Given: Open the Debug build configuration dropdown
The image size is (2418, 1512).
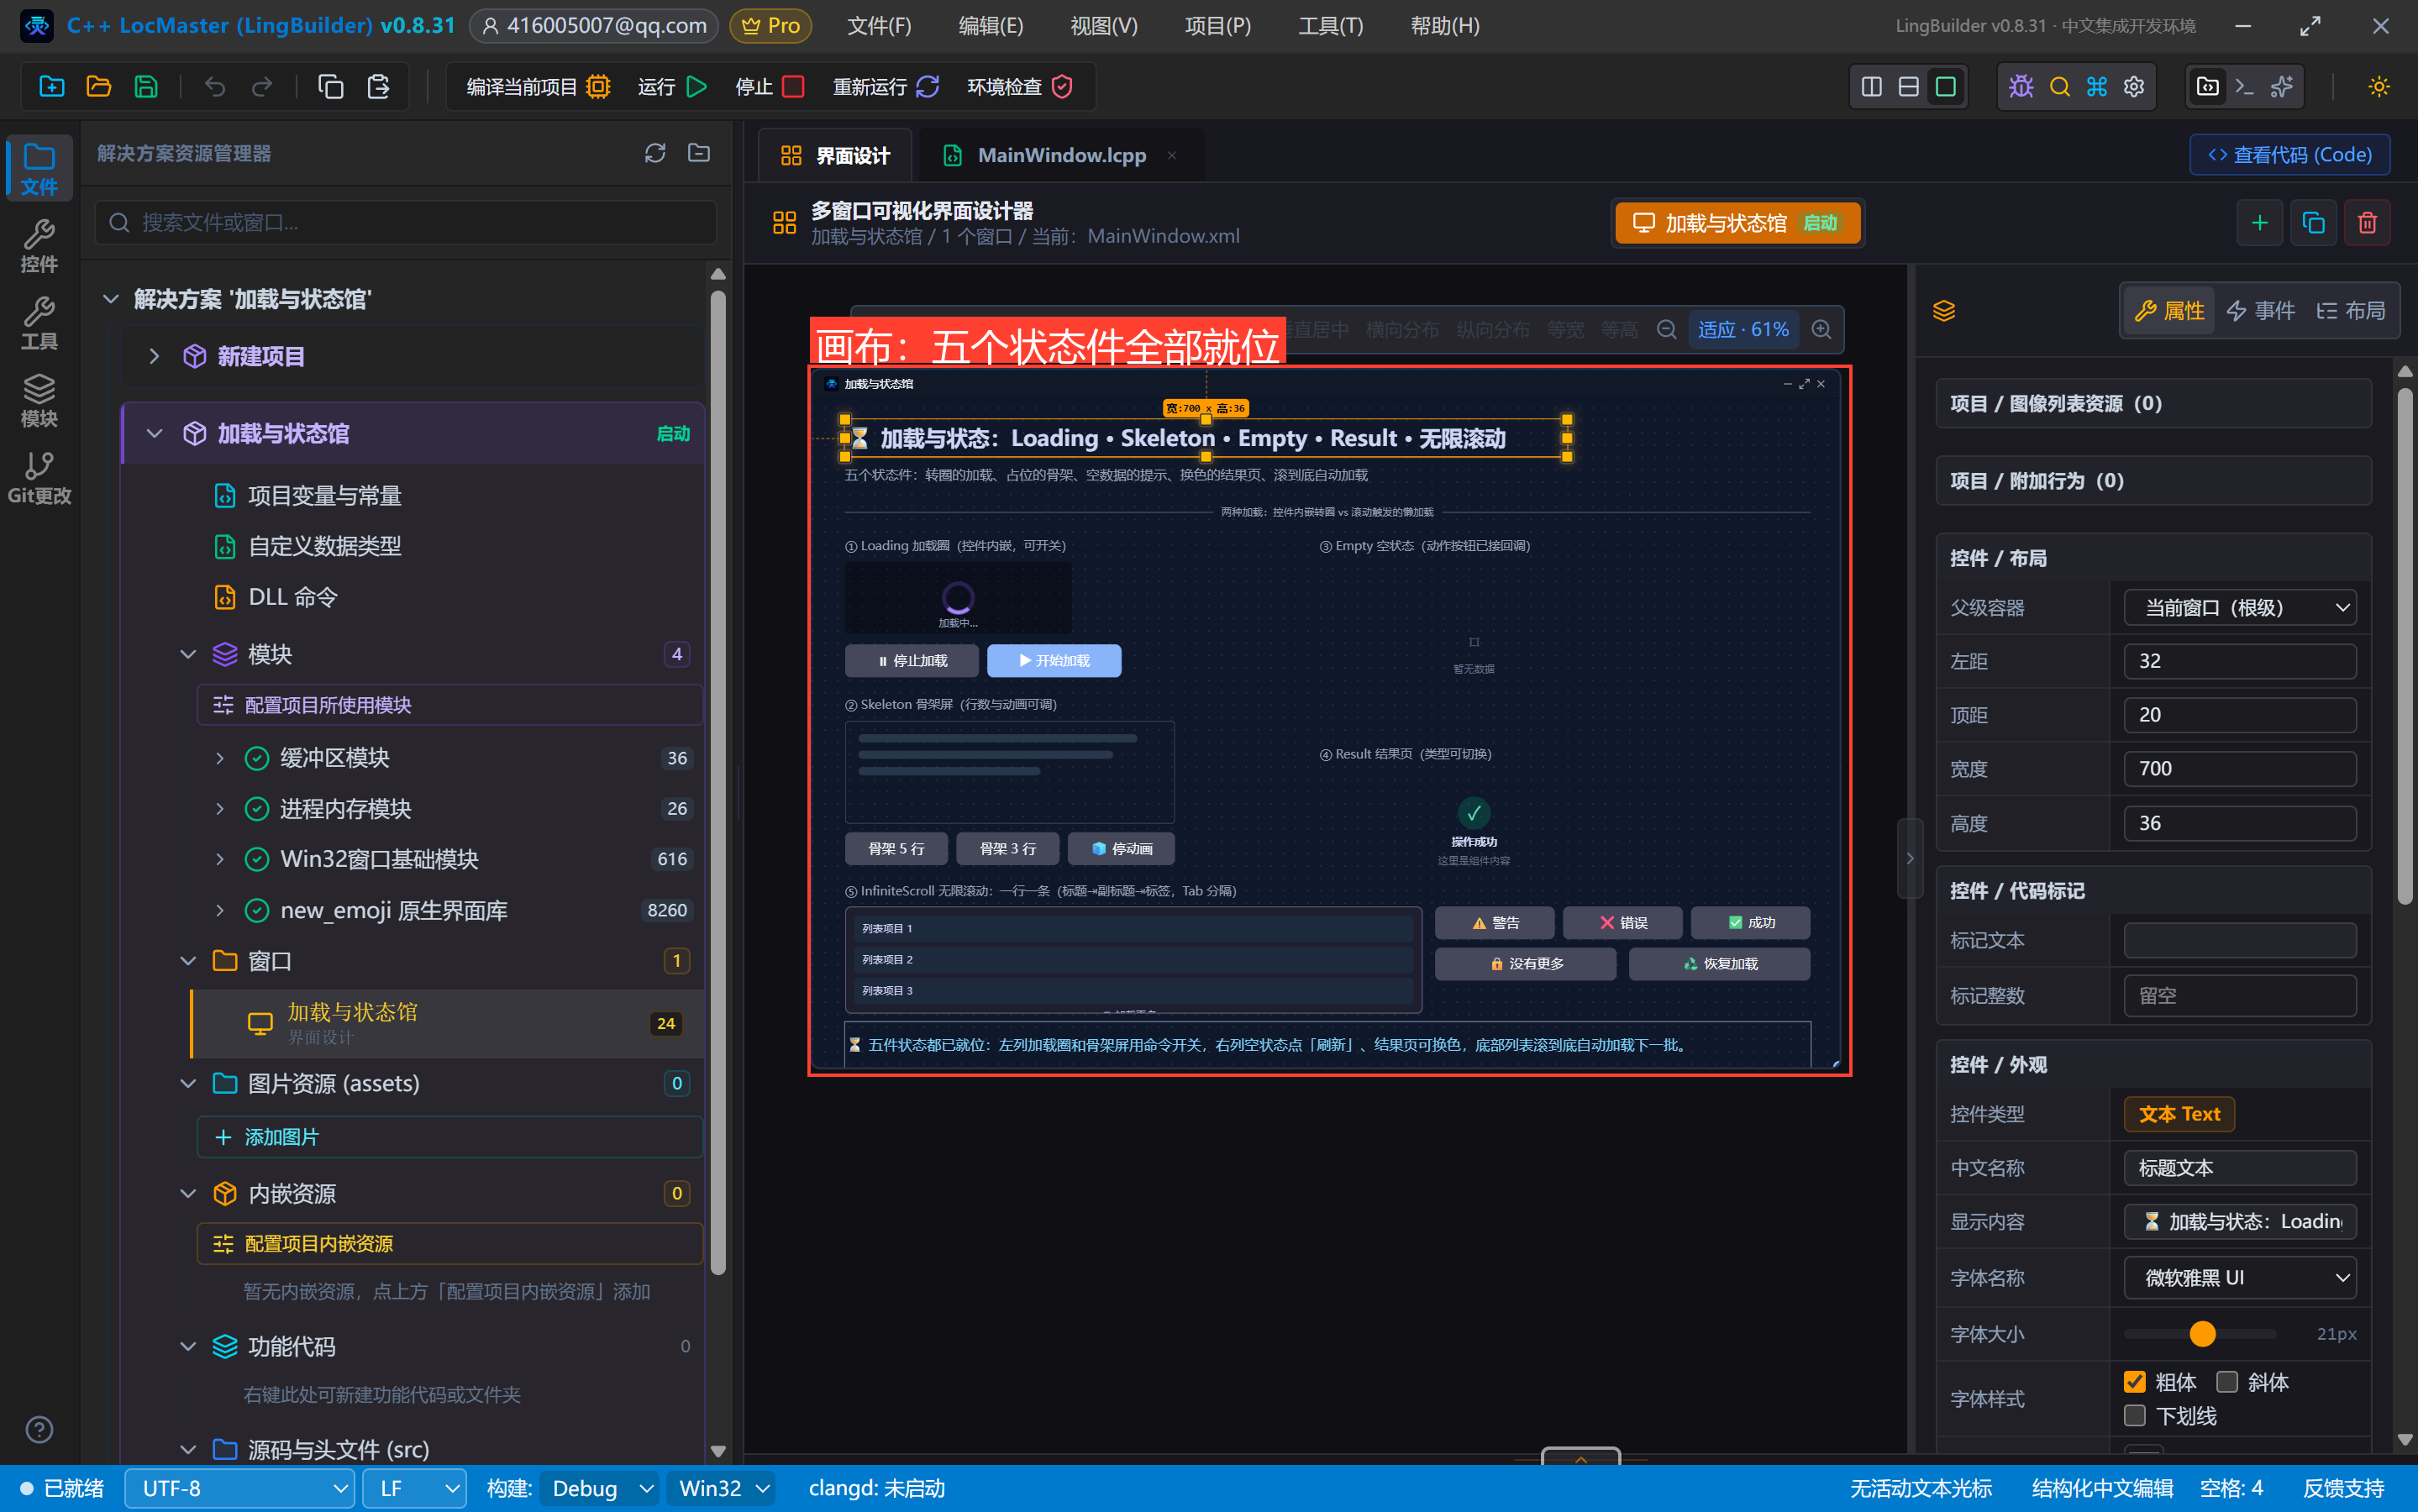Looking at the screenshot, I should pos(599,1488).
